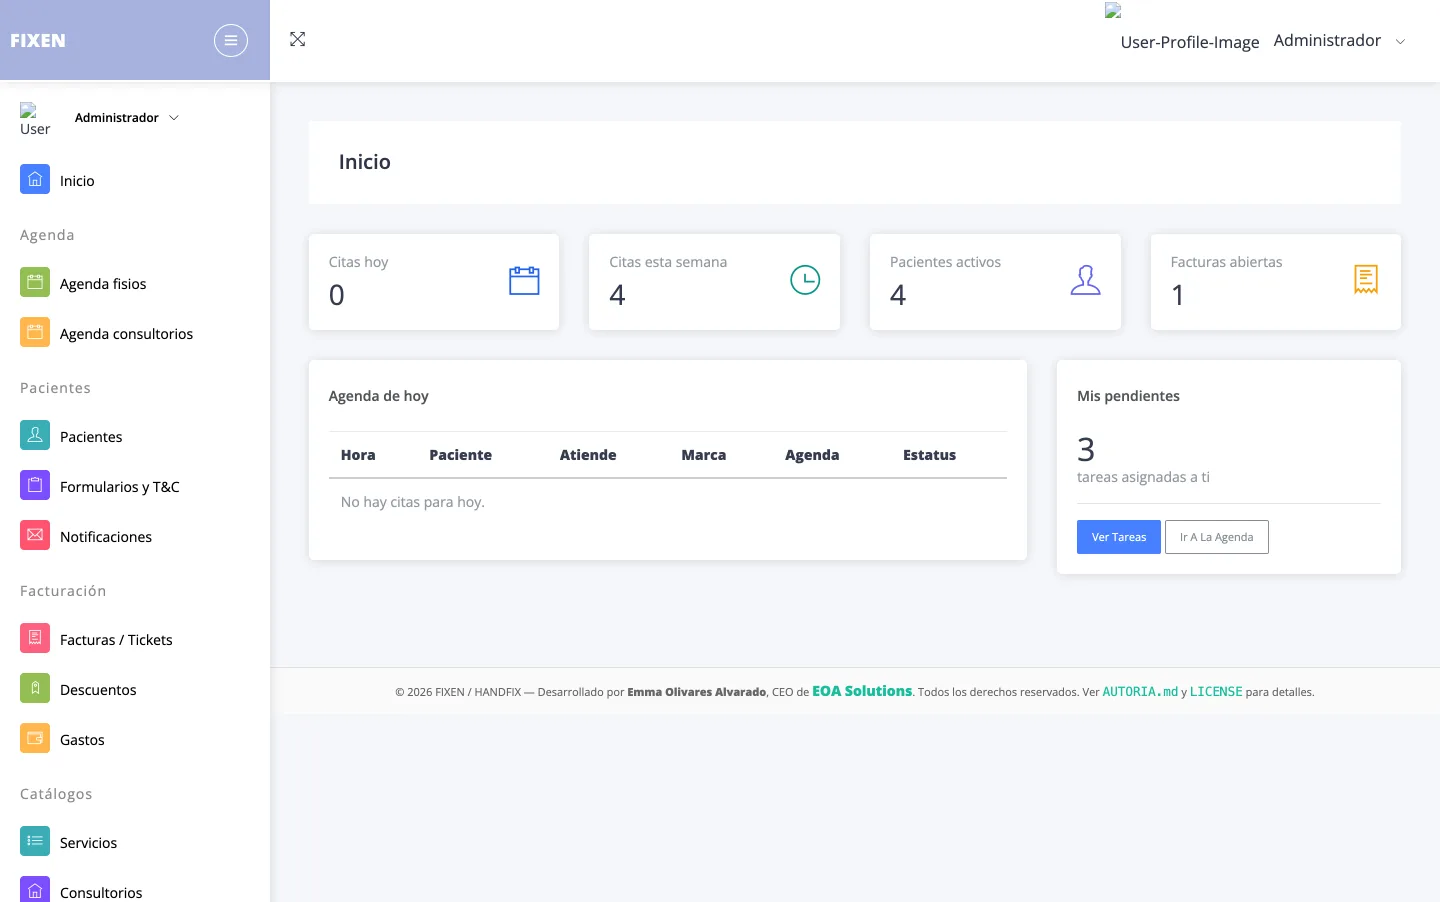Click the 'Pacientes activos' label

[x=945, y=262]
